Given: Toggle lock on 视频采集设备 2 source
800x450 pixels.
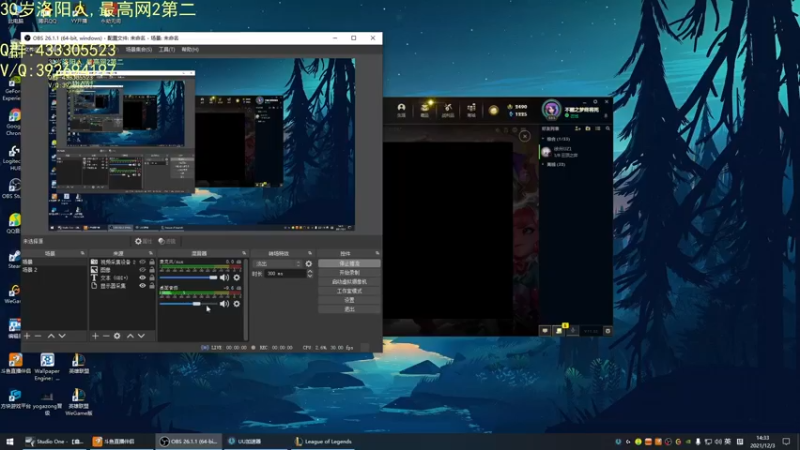Looking at the screenshot, I should pyautogui.click(x=152, y=262).
